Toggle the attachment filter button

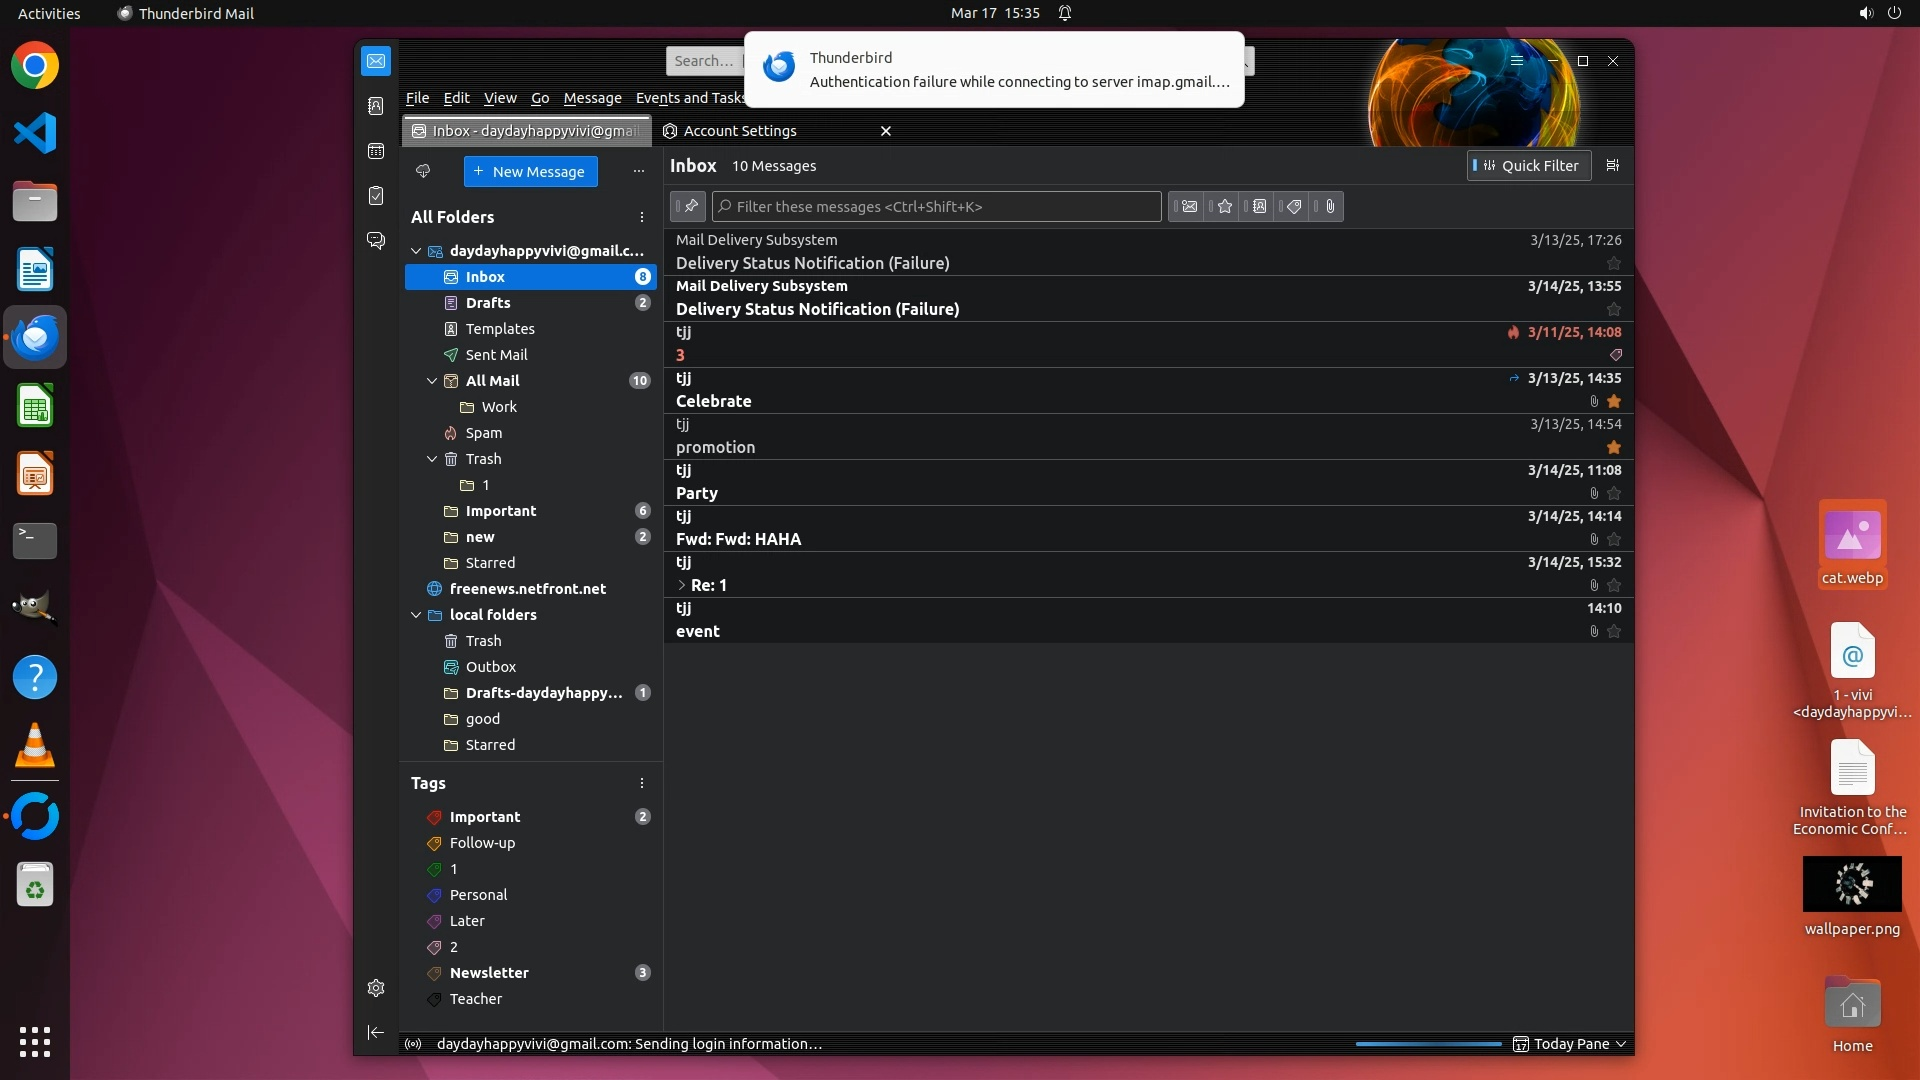[x=1329, y=207]
